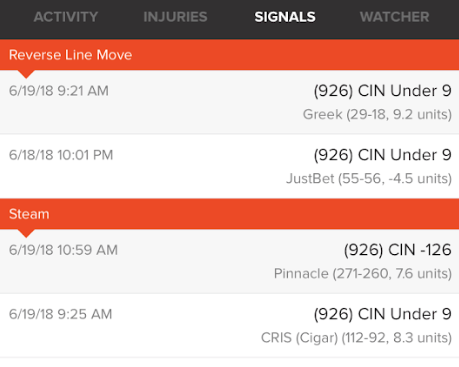Collapse the Reverse Line Move section header

click(x=229, y=55)
